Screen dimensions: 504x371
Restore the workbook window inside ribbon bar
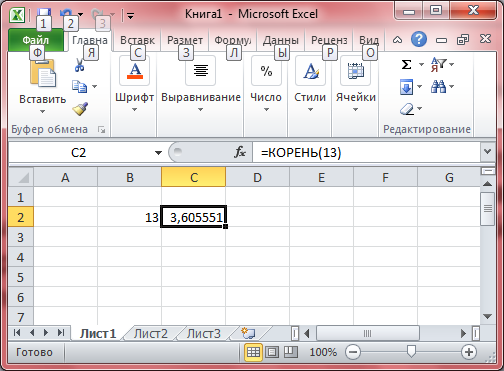coord(463,40)
